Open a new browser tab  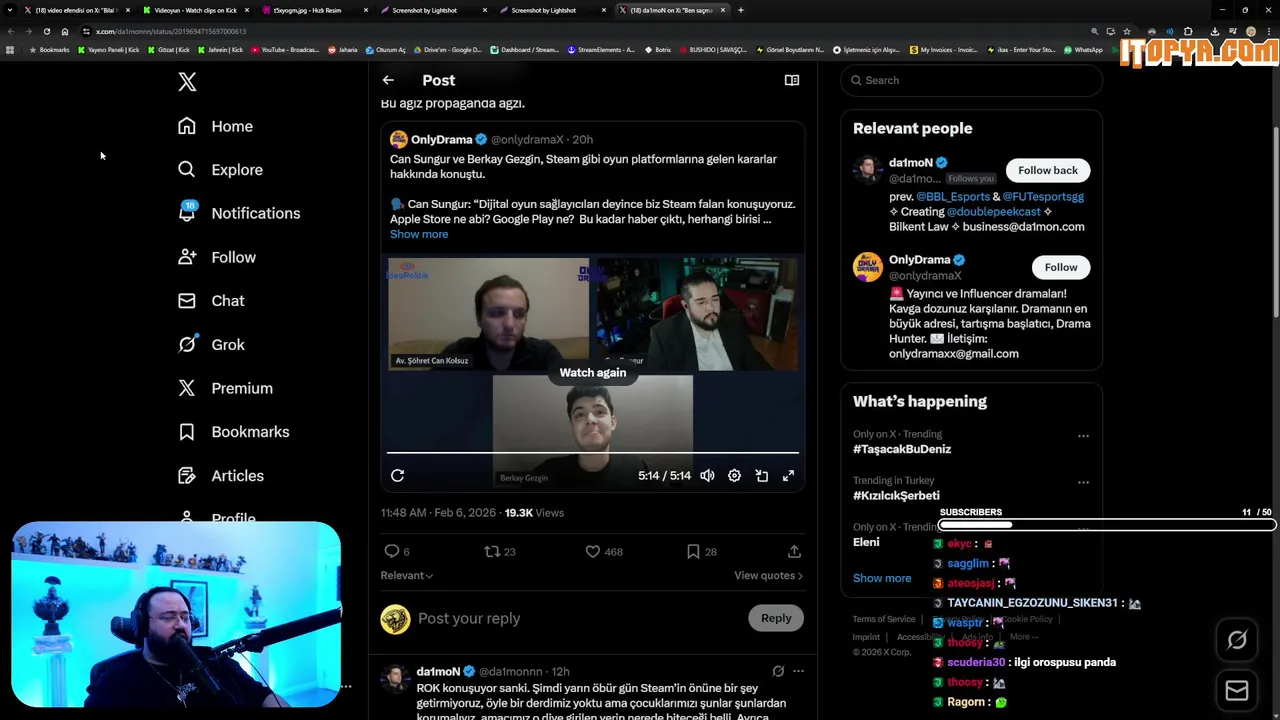(740, 10)
